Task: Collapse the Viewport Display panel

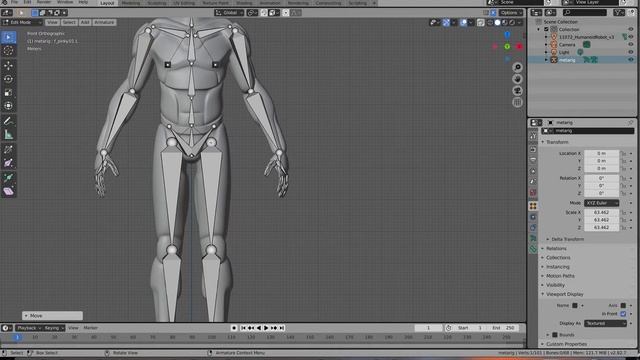Action: coord(564,294)
